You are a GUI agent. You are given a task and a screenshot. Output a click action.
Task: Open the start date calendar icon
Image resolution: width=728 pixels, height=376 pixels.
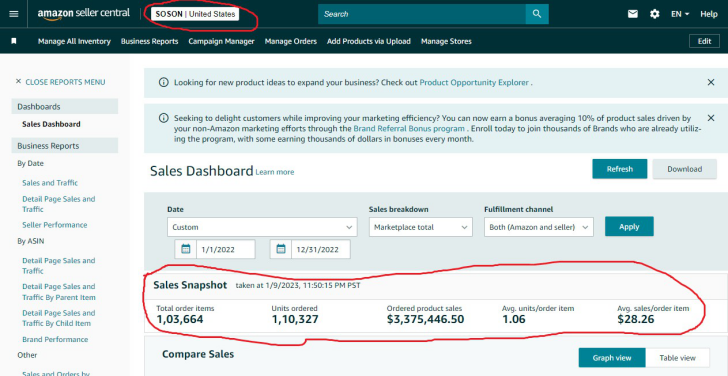coord(186,249)
